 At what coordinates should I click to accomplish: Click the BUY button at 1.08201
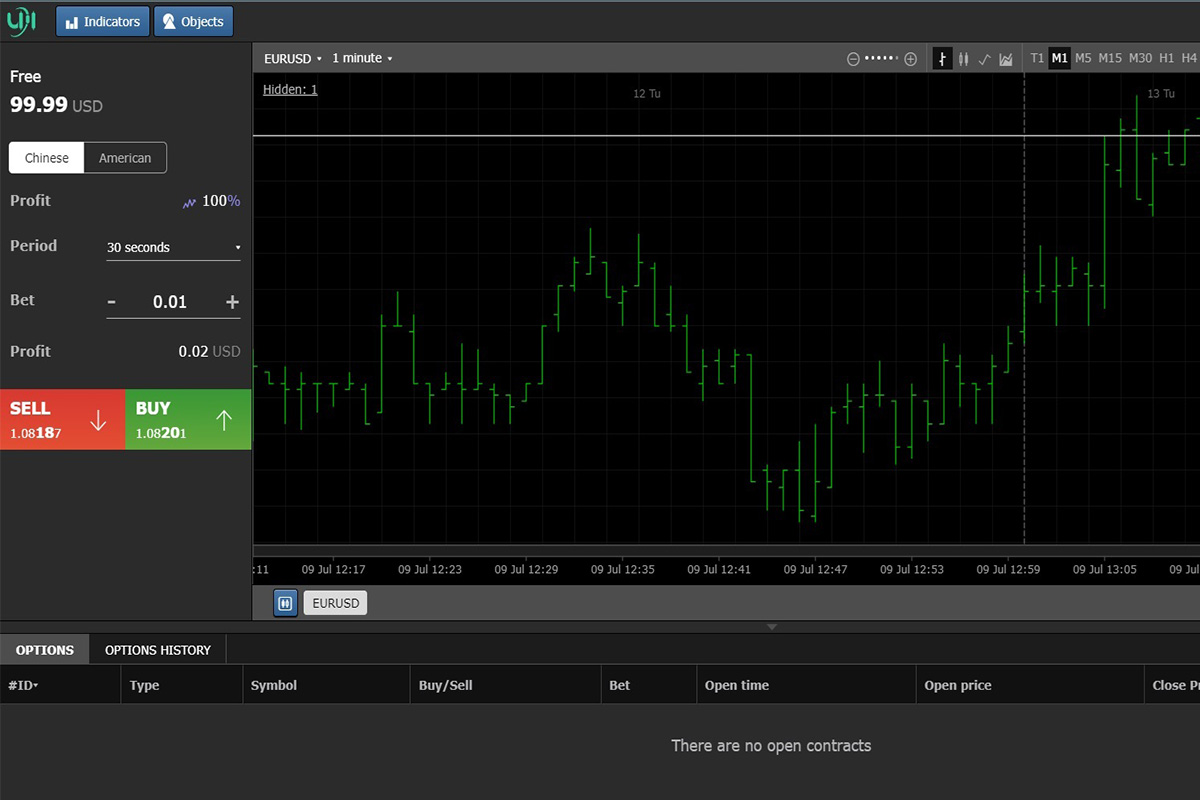tap(188, 419)
